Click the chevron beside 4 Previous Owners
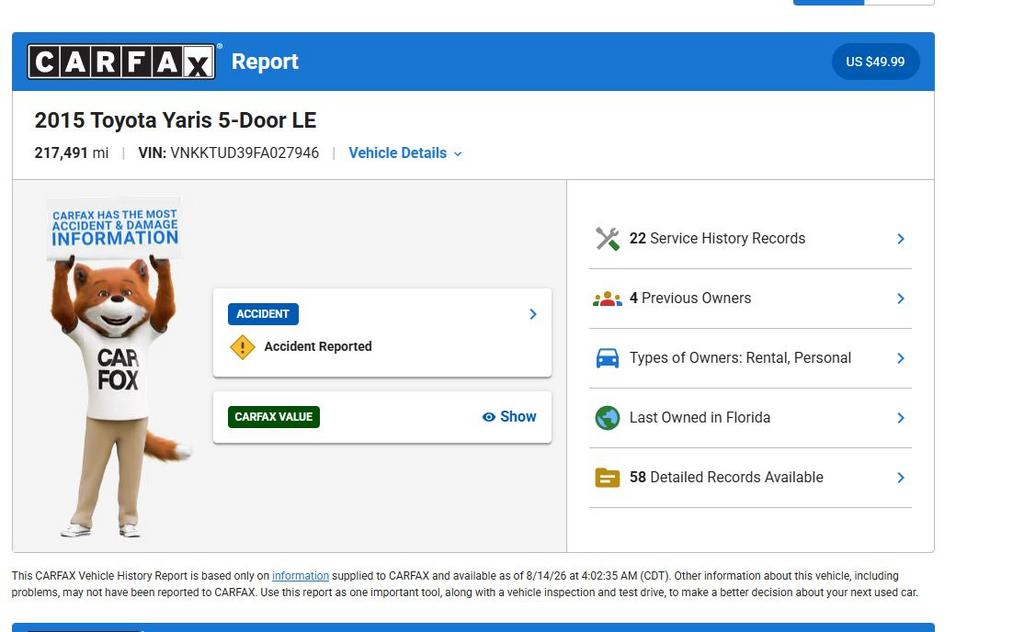The image size is (1024, 632). pyautogui.click(x=901, y=298)
